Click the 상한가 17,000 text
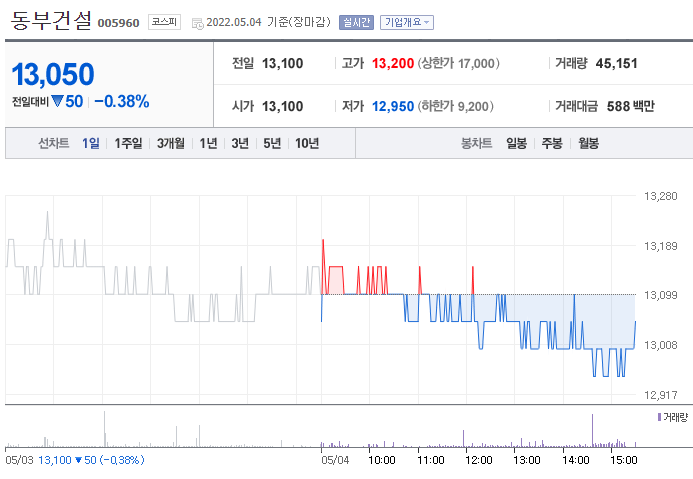The width and height of the screenshot is (693, 479). (458, 63)
